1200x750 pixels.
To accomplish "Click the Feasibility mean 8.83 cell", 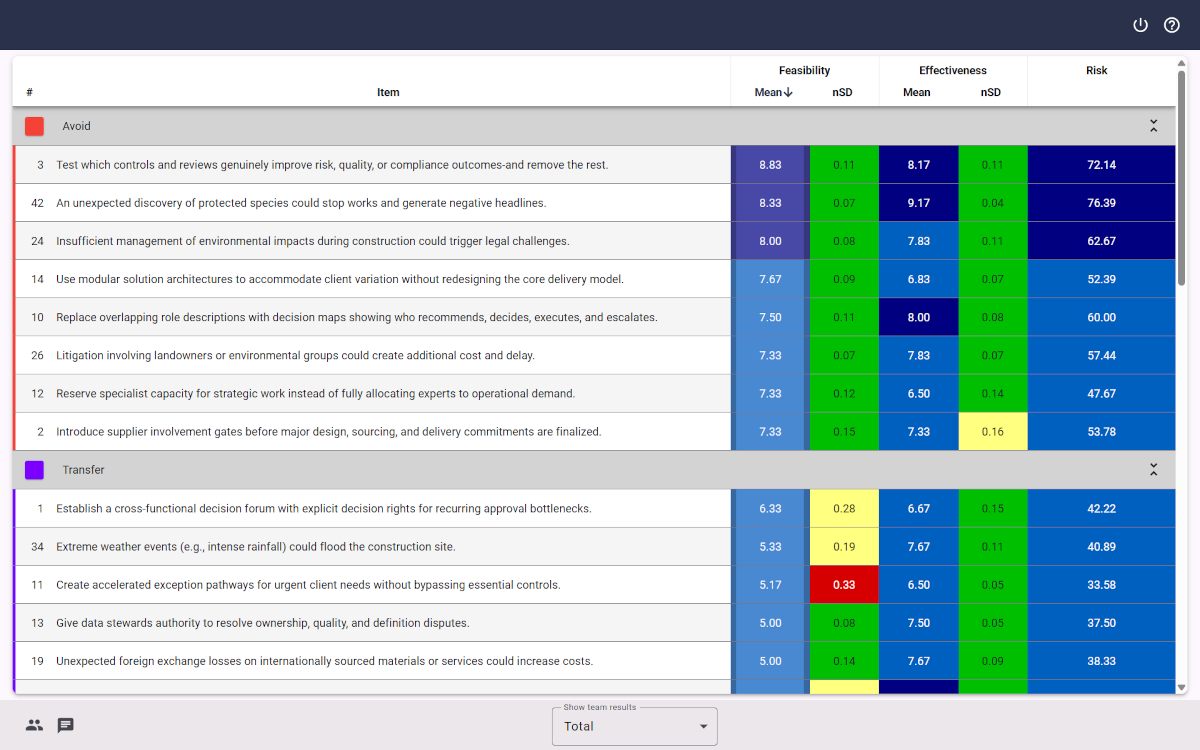I will click(x=770, y=165).
